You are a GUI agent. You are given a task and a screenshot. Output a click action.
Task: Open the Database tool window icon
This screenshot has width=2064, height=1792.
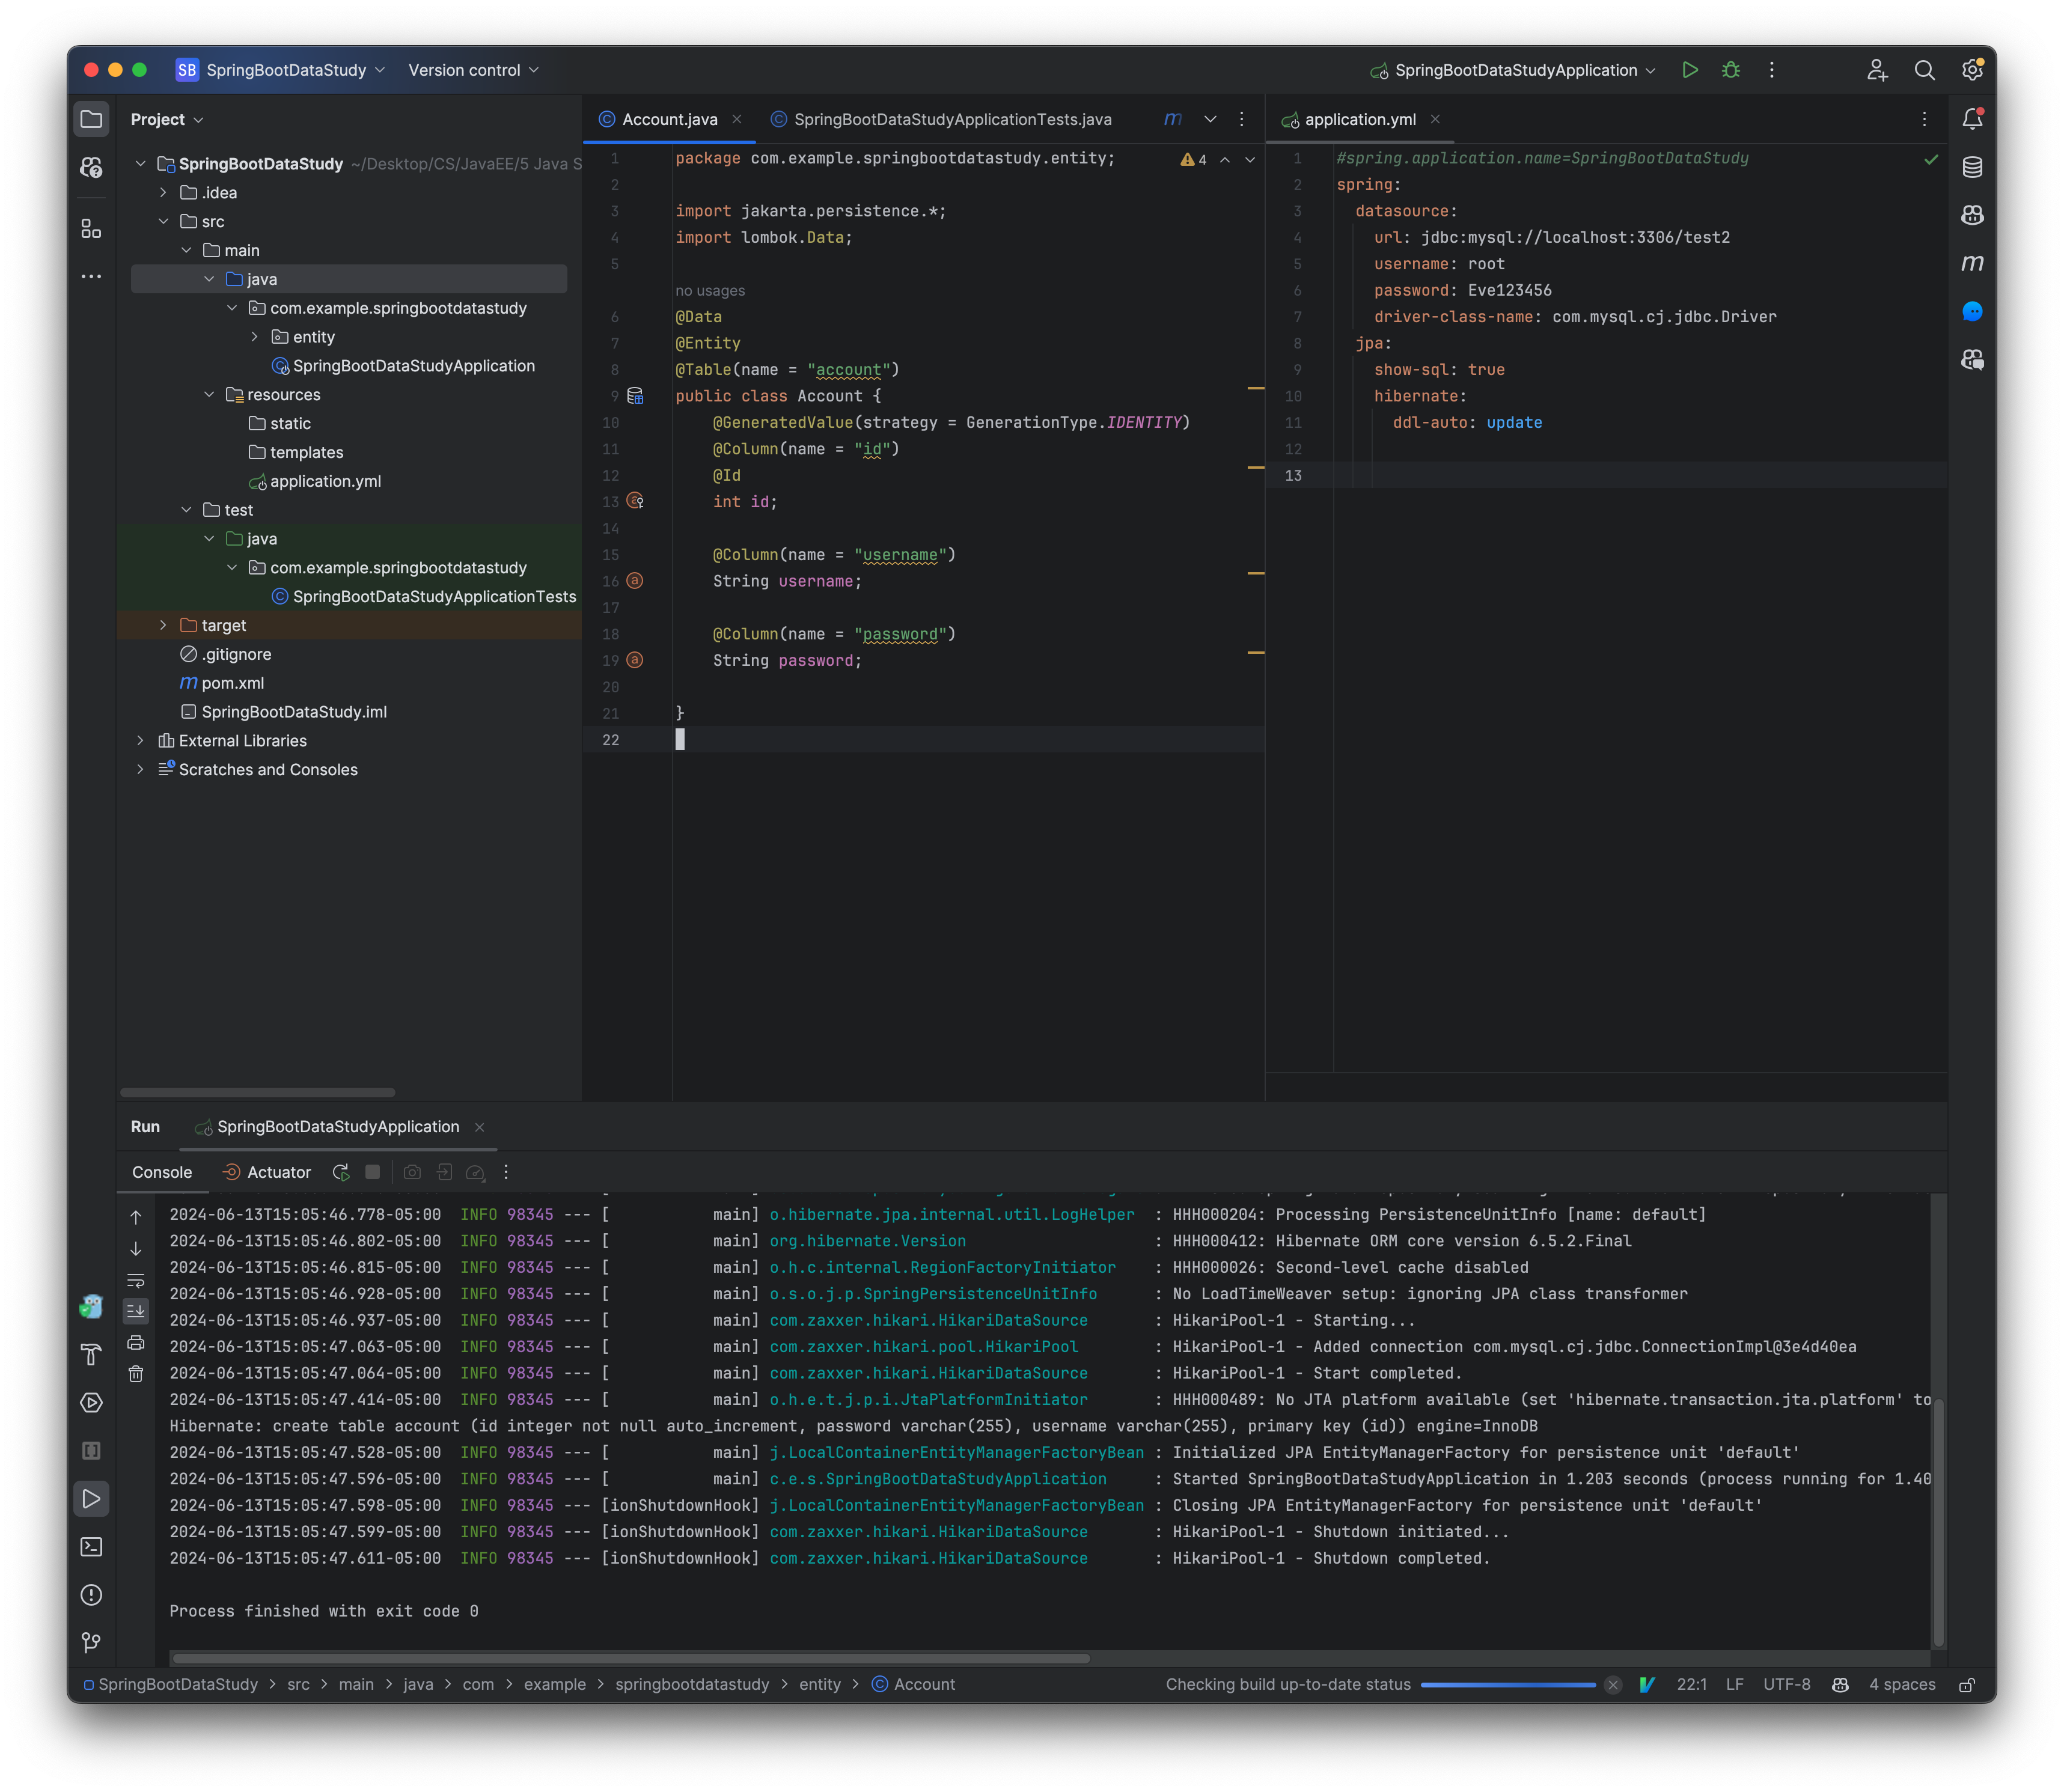(1972, 167)
